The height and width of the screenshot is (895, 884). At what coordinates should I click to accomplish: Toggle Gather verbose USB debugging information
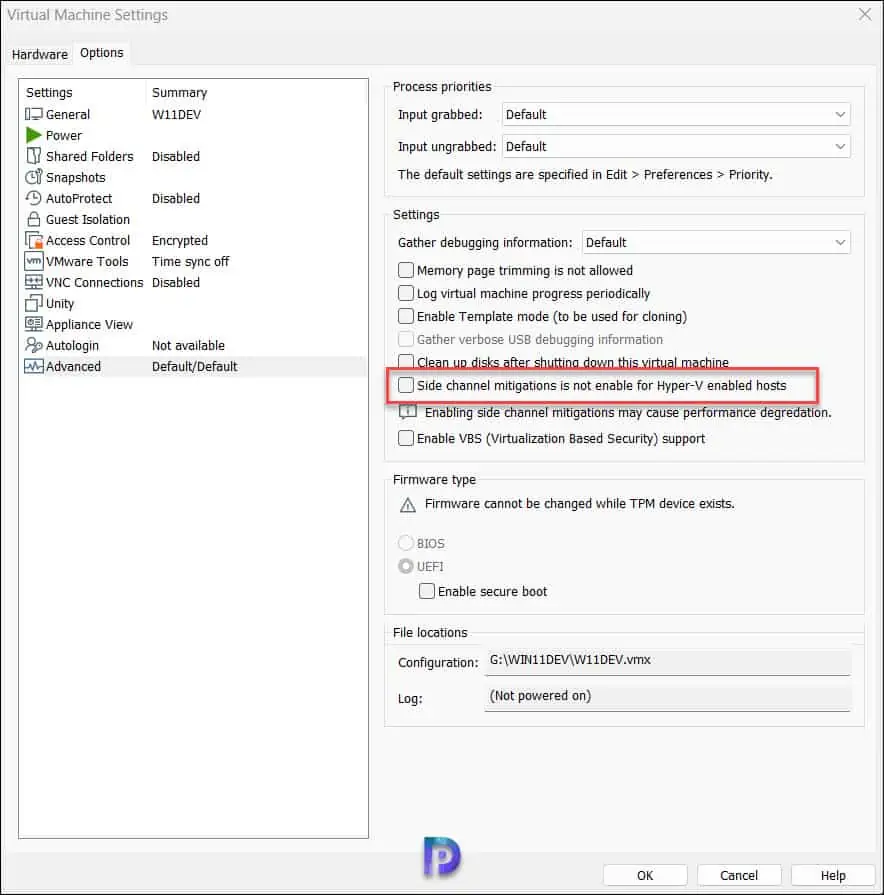click(406, 339)
